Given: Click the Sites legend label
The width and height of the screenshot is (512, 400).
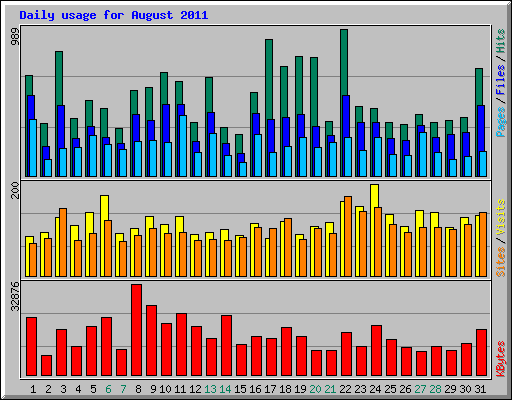Looking at the screenshot, I should click(x=501, y=262).
